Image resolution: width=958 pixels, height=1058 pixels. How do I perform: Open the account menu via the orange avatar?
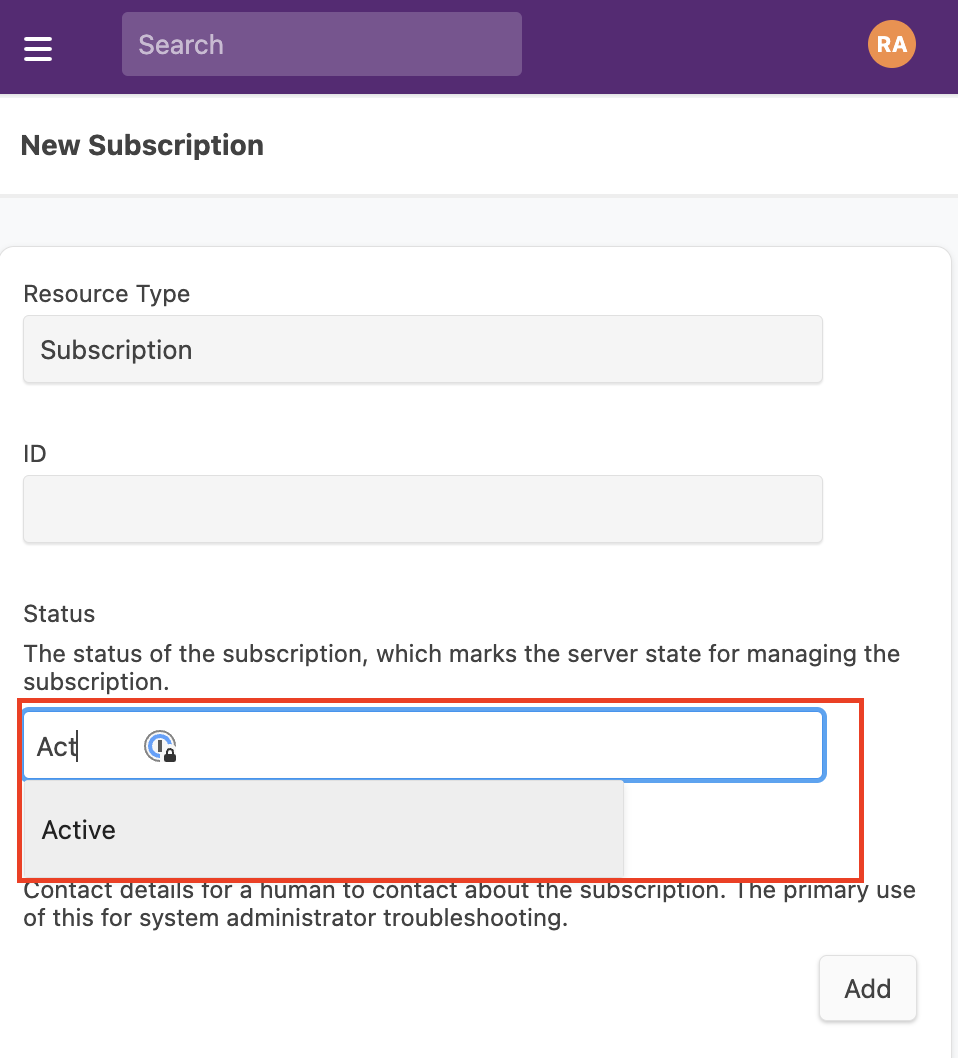tap(891, 44)
